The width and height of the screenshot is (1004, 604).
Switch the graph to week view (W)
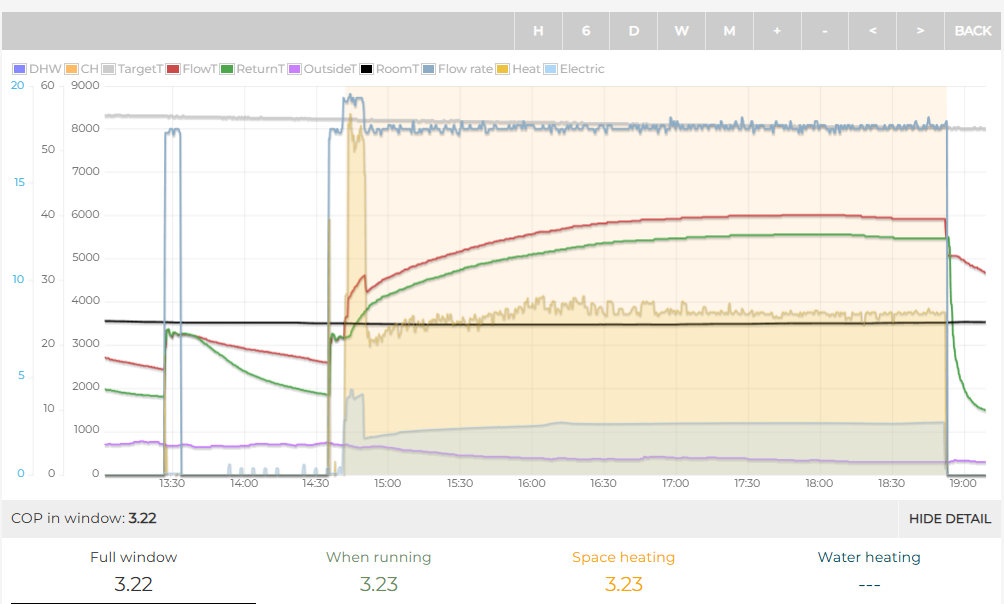click(681, 31)
